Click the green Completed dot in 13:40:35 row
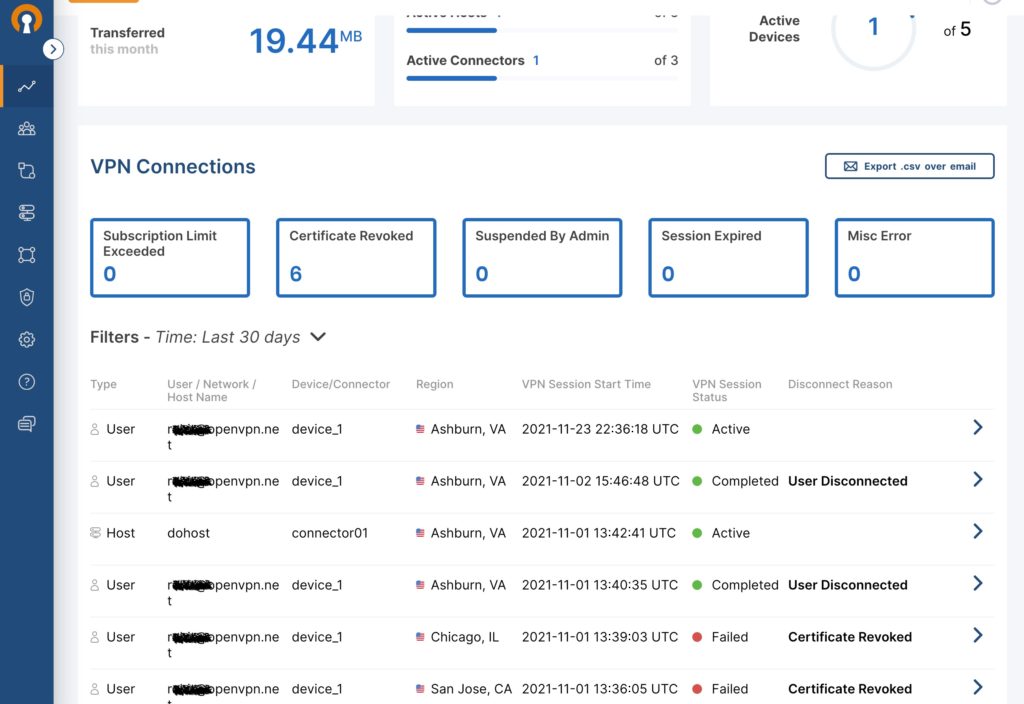 tap(697, 585)
